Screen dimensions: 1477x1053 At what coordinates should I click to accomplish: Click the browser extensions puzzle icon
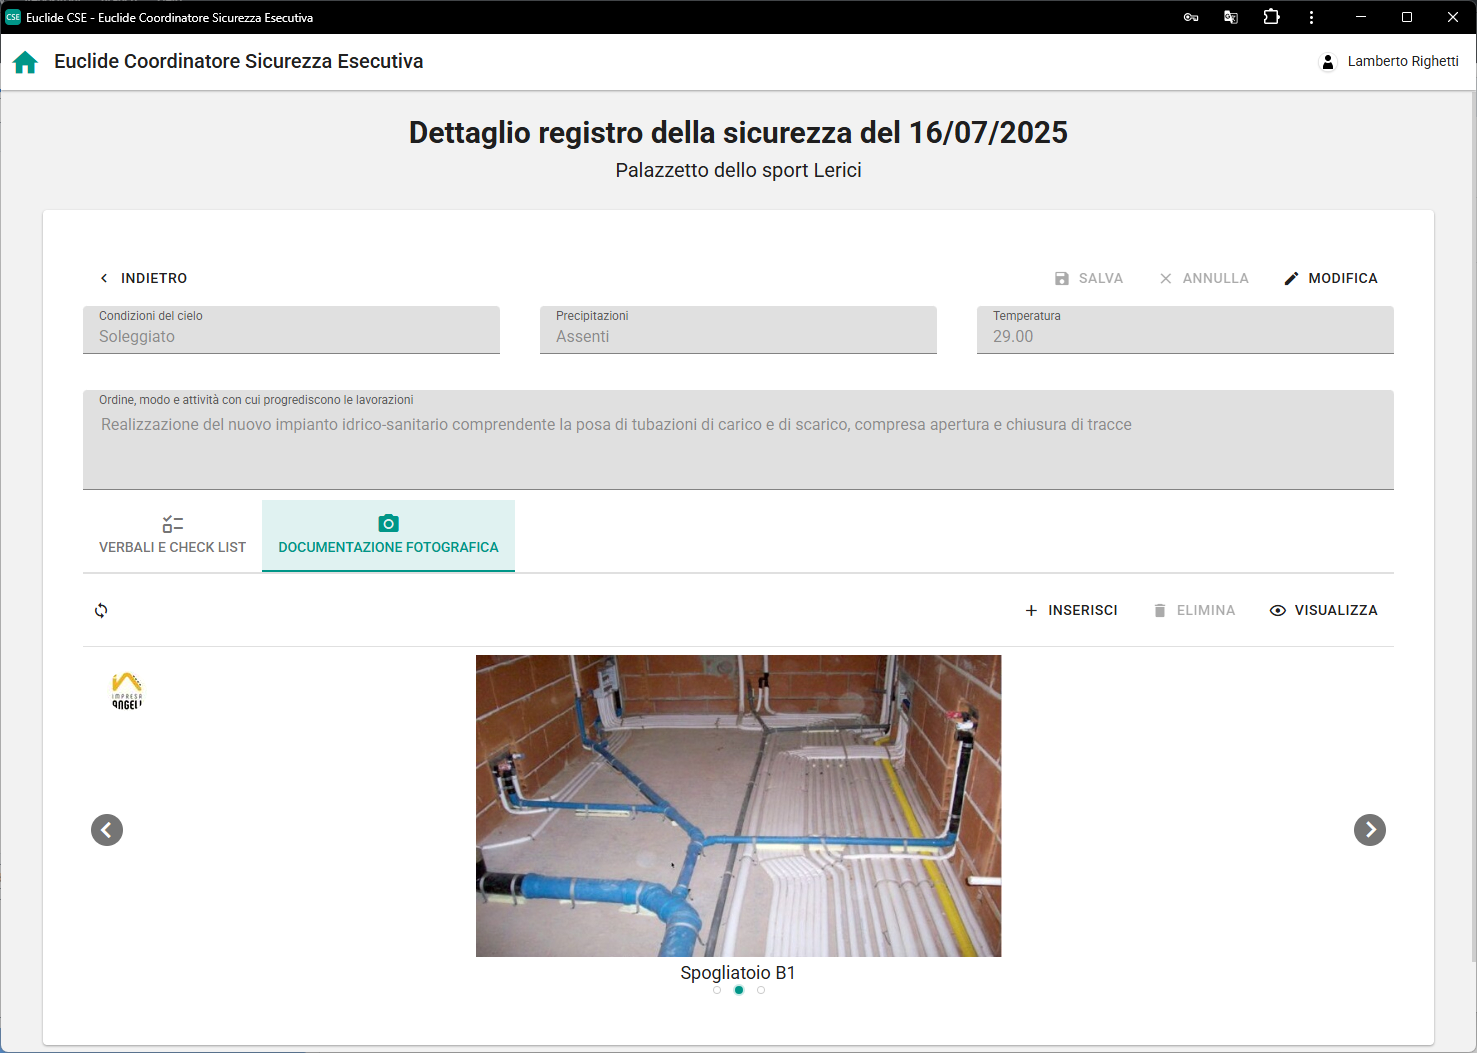pyautogui.click(x=1271, y=17)
